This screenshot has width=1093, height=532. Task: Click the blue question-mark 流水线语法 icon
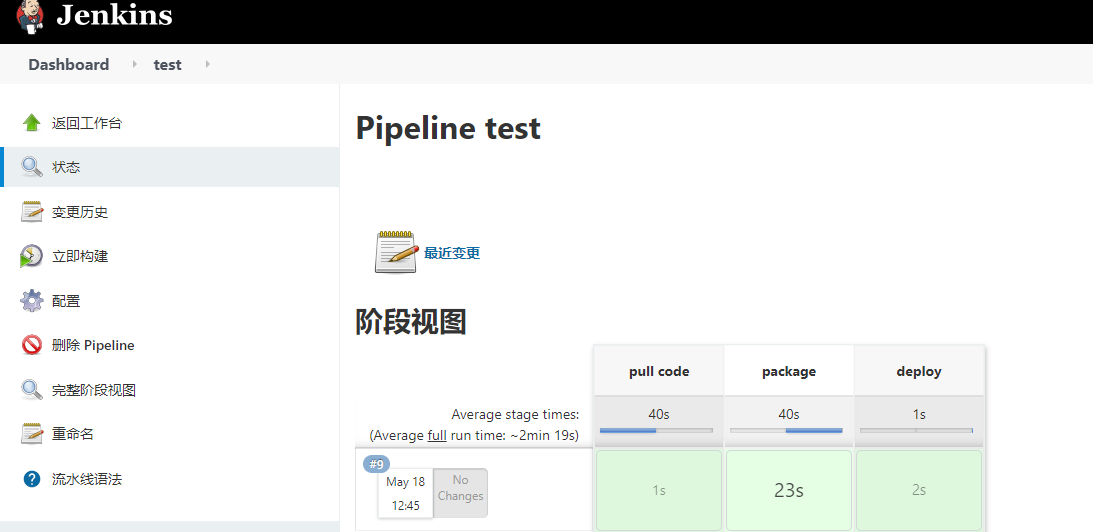[x=32, y=479]
